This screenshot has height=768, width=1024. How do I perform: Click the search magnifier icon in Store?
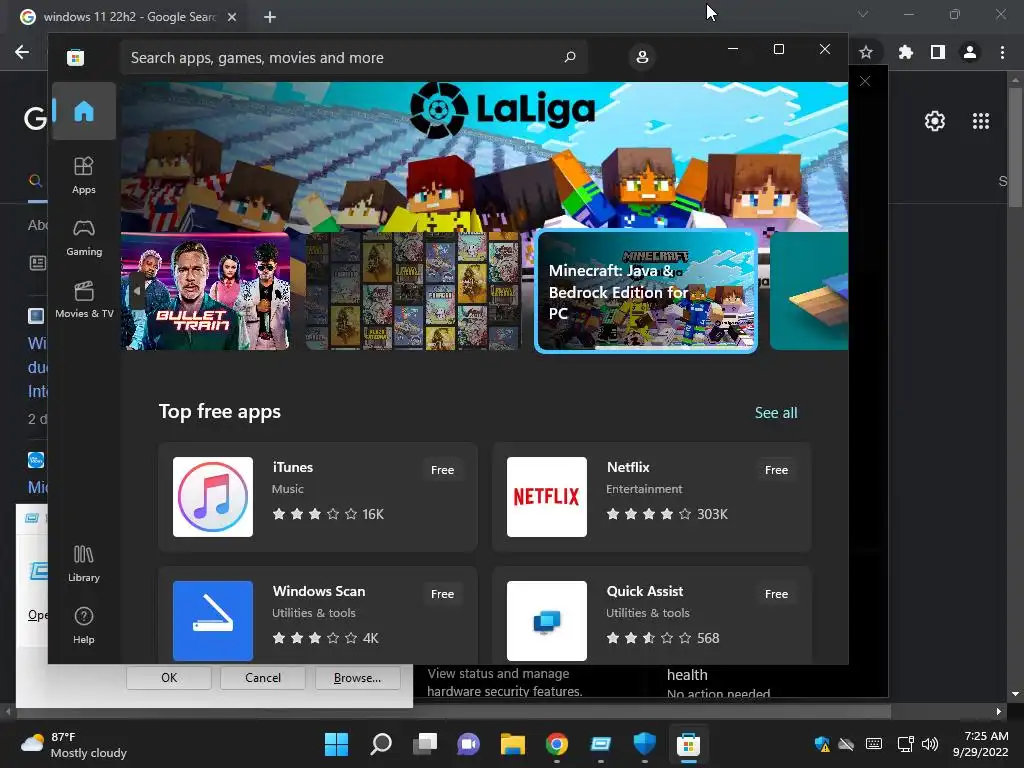click(569, 57)
